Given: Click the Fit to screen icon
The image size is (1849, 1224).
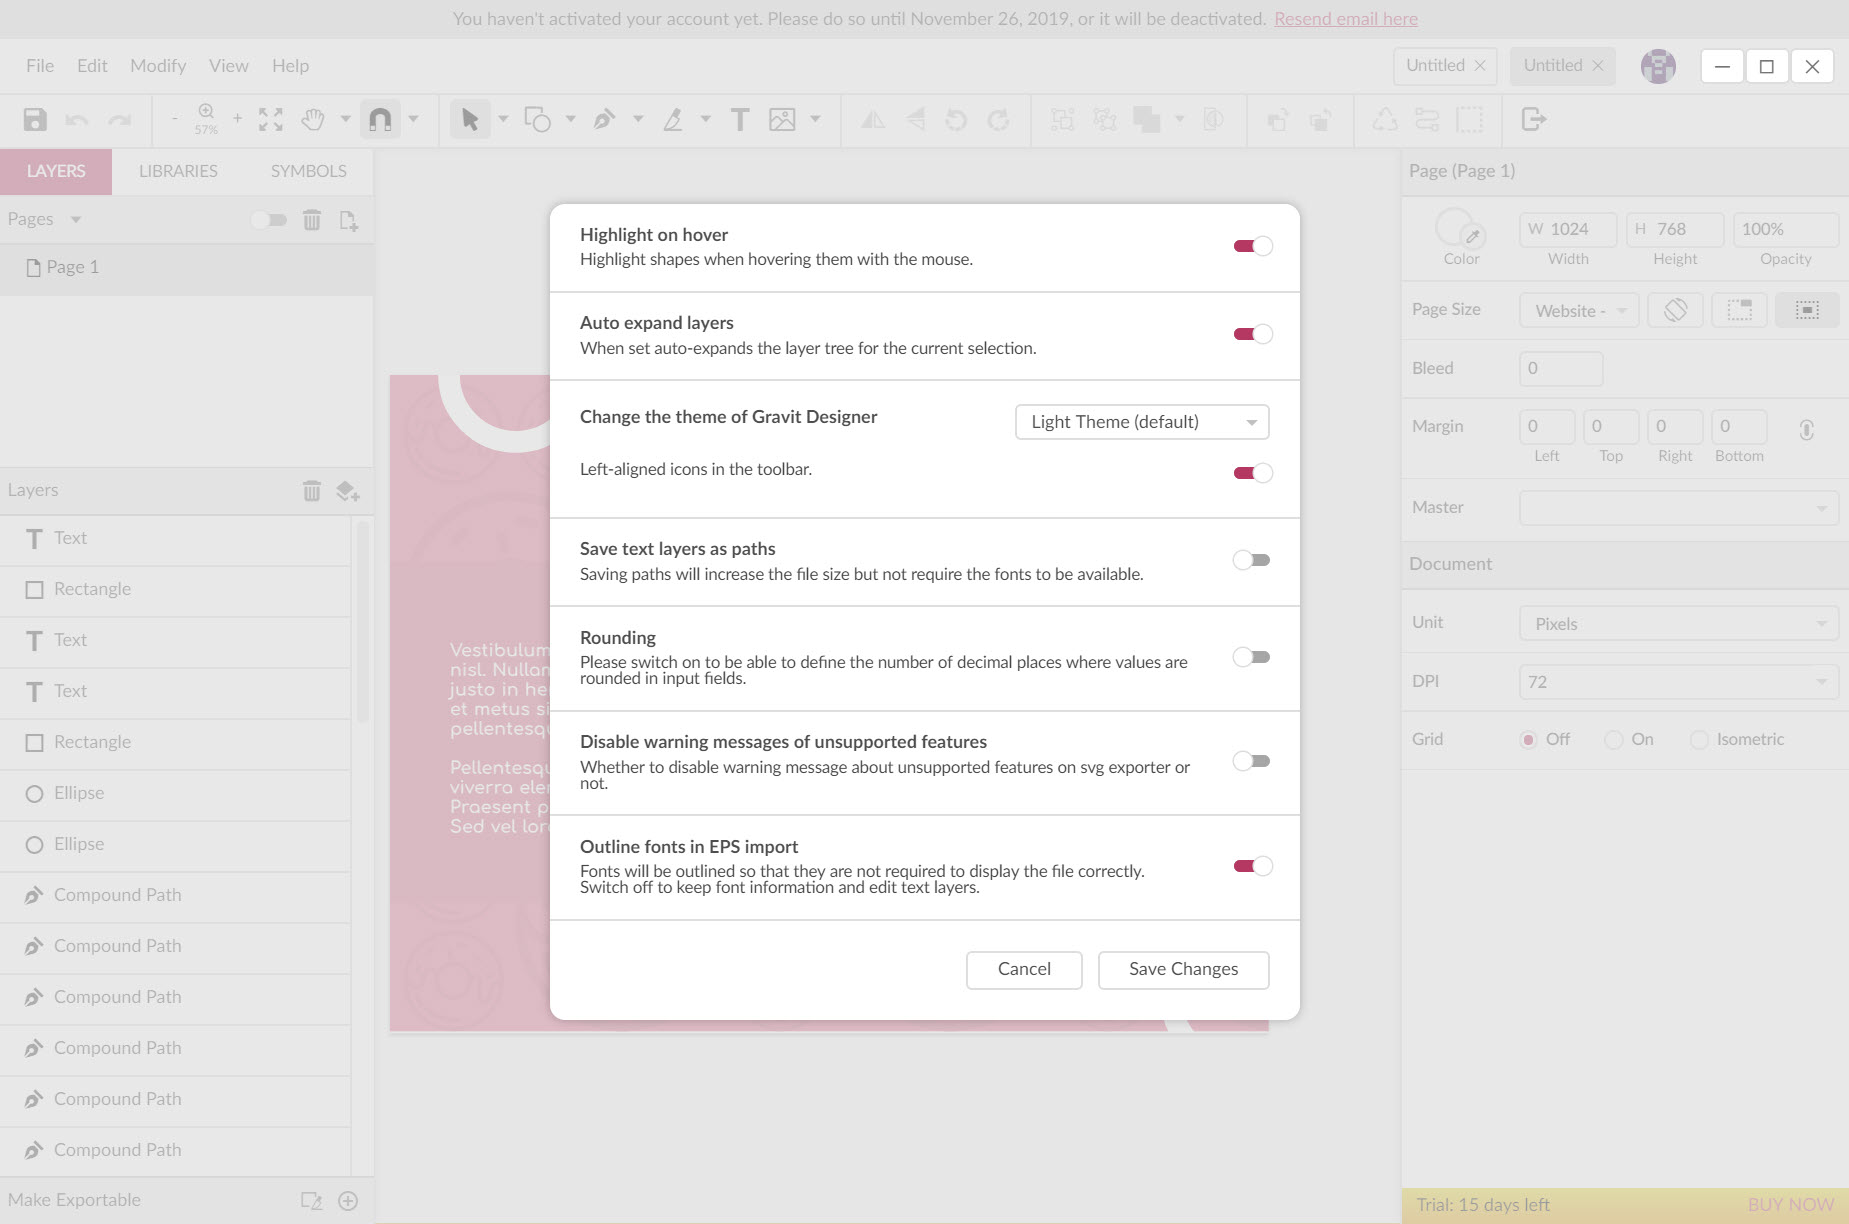Looking at the screenshot, I should 270,120.
